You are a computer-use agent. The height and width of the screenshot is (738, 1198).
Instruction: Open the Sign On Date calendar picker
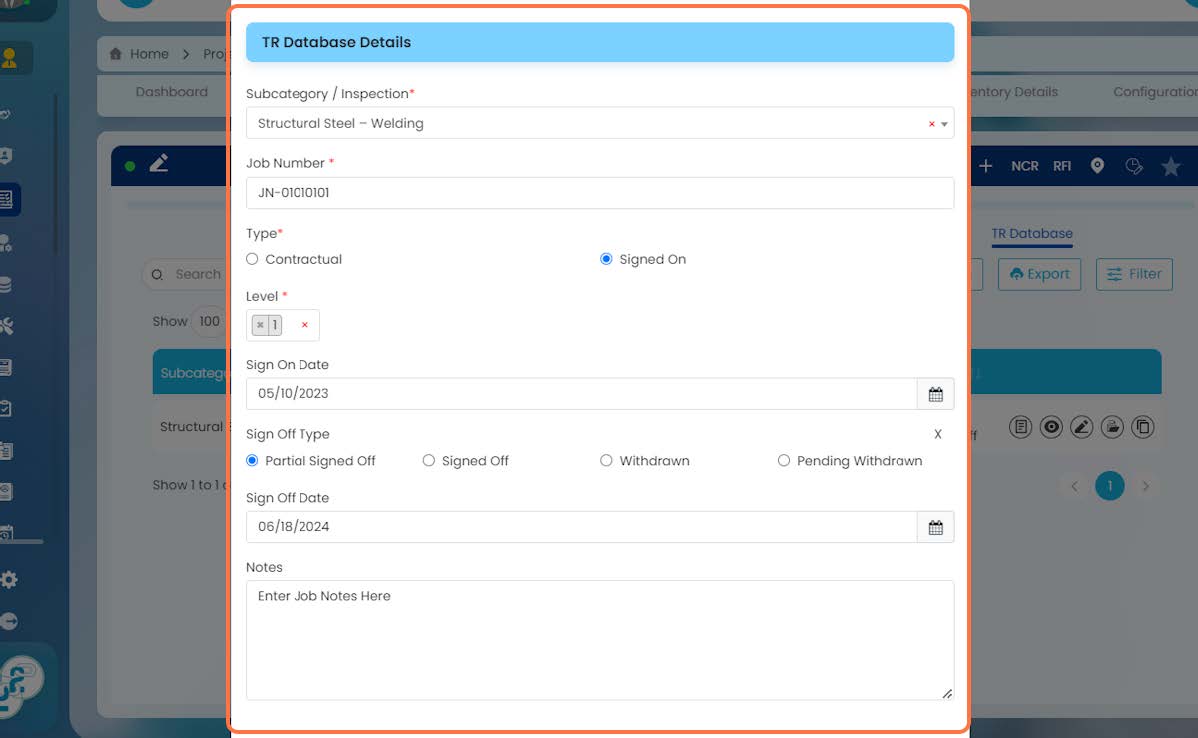[x=935, y=394]
